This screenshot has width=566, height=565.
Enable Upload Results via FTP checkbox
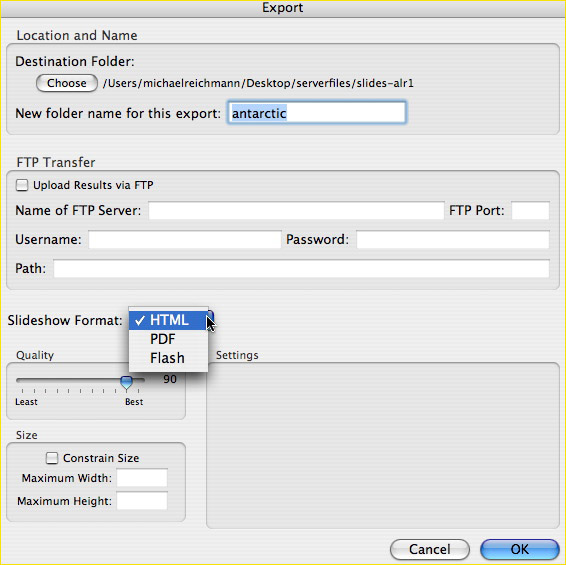click(x=22, y=185)
